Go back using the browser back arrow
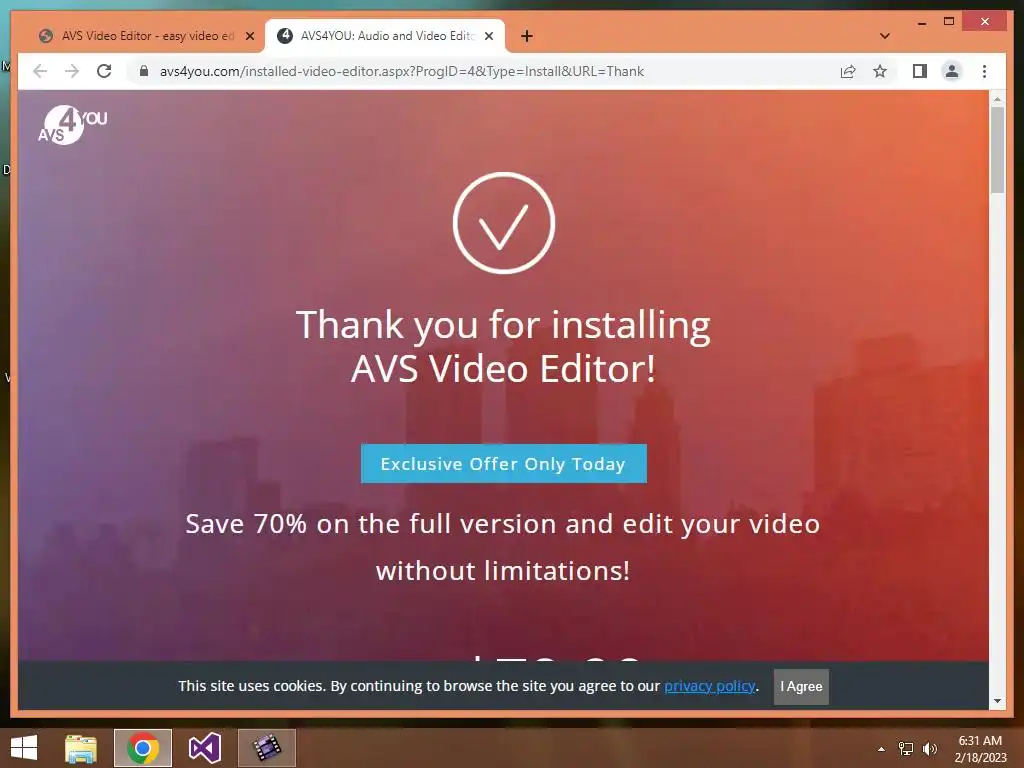The image size is (1024, 768). click(40, 71)
